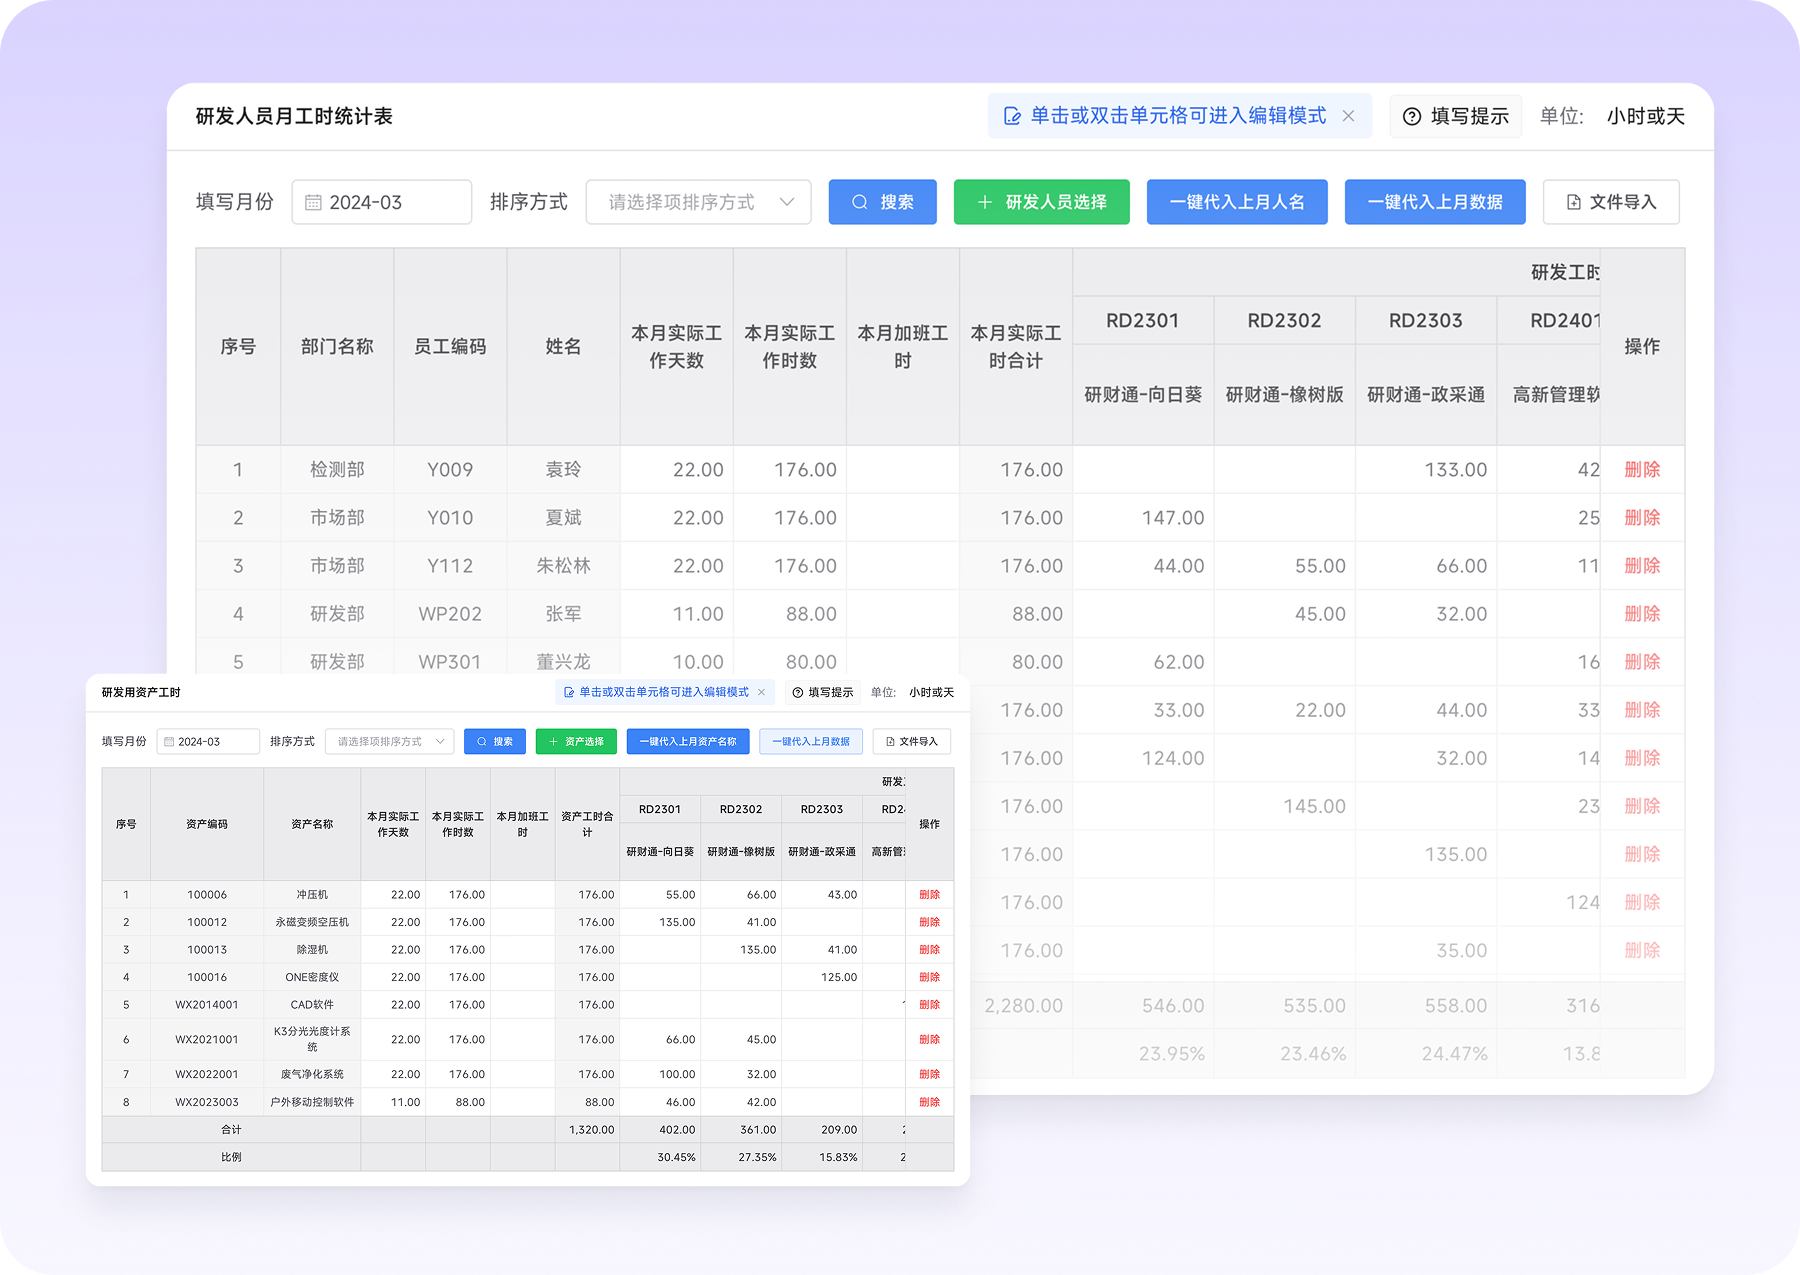Delete the row for 袁玲
1800x1275 pixels.
click(x=1641, y=470)
